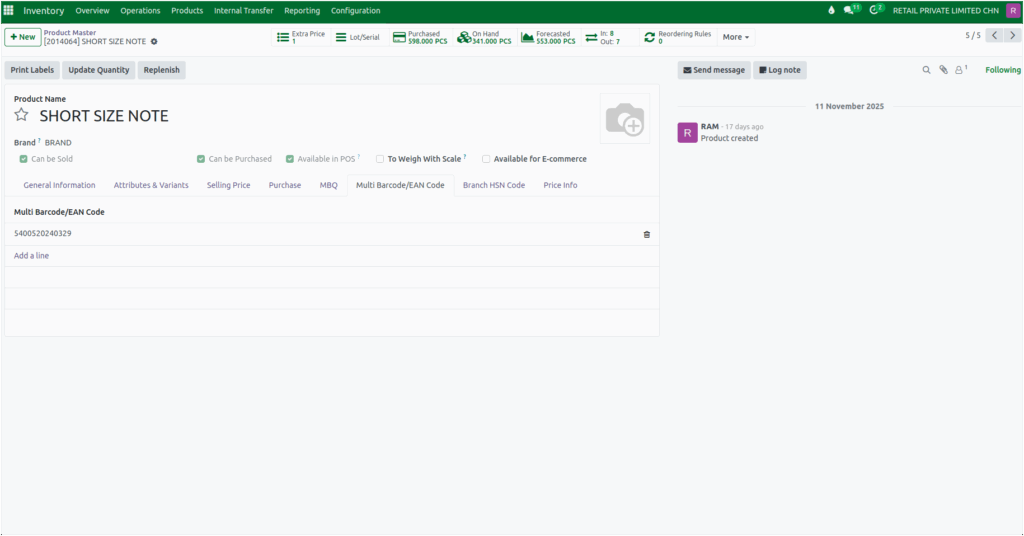Open the Extra Price stat button
Screen dimensions: 1024x536
tap(301, 37)
